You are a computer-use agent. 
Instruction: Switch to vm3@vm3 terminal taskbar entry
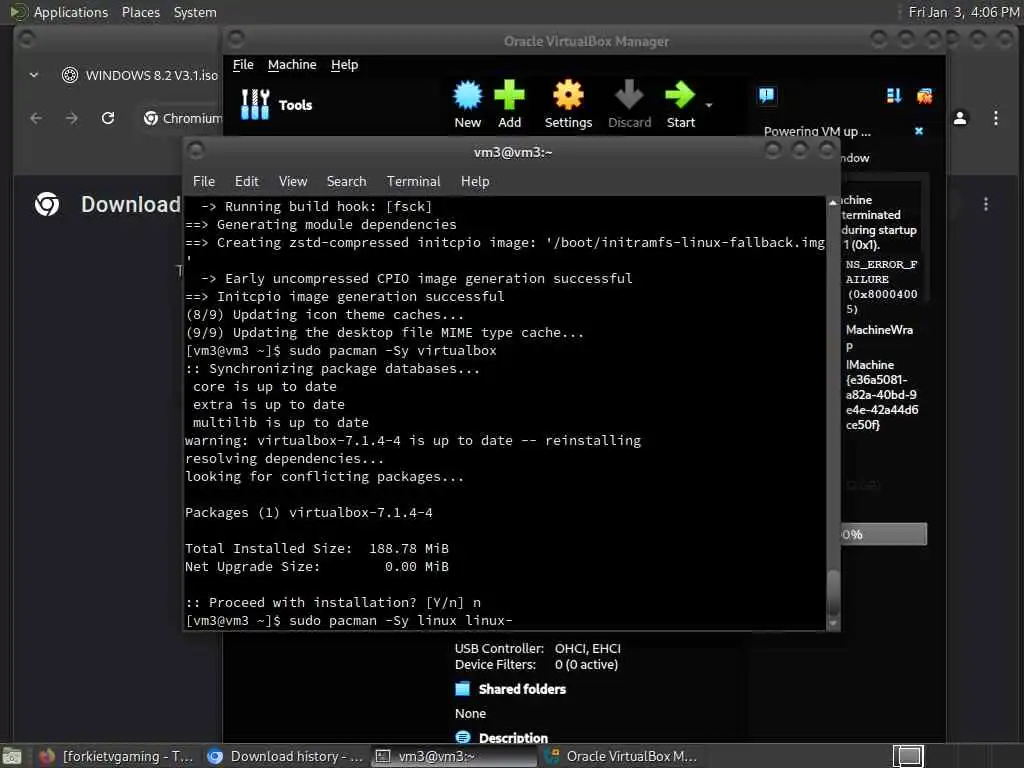(x=454, y=757)
